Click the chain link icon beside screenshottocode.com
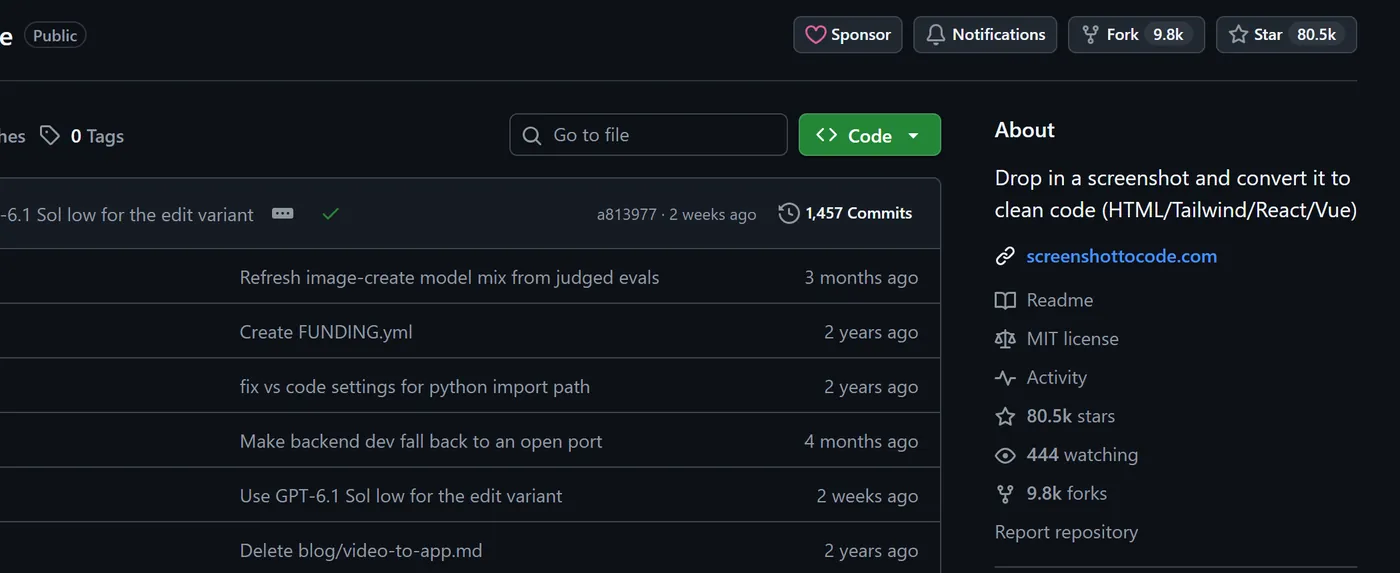This screenshot has height=573, width=1400. [1005, 256]
